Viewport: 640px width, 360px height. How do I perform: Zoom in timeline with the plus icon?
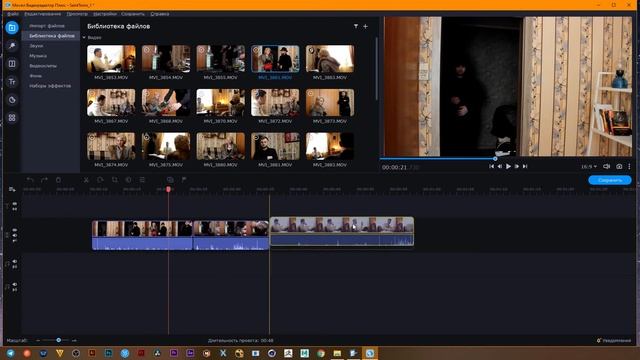pyautogui.click(x=74, y=340)
